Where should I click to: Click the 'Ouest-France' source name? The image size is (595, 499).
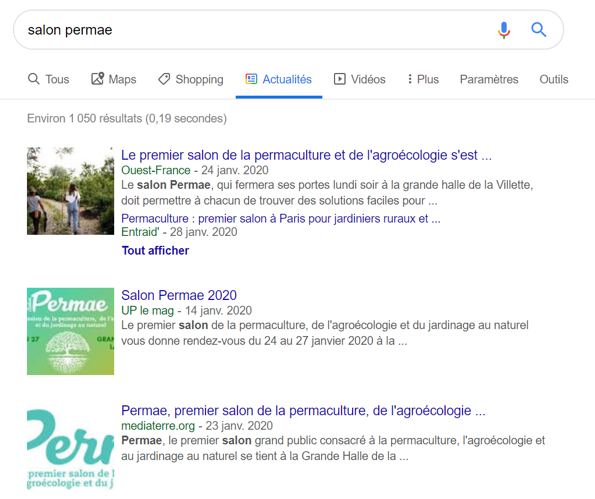point(156,170)
